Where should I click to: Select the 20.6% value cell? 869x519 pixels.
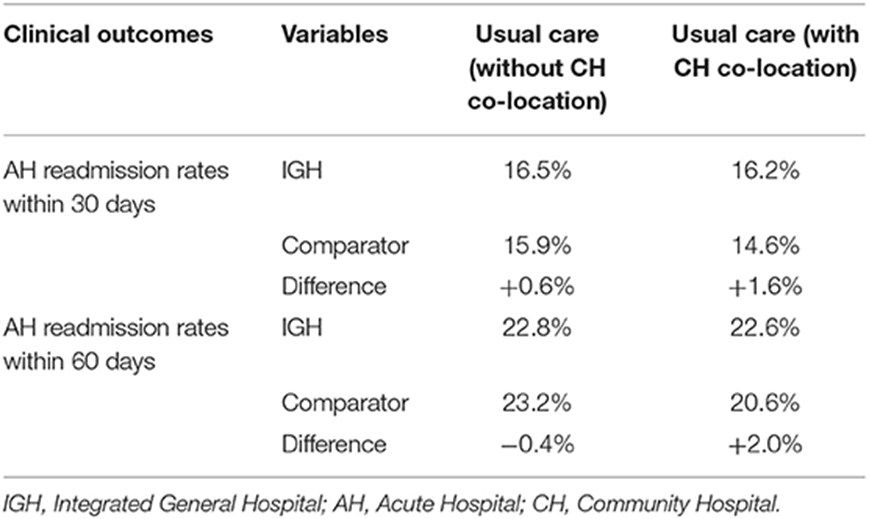pyautogui.click(x=765, y=403)
